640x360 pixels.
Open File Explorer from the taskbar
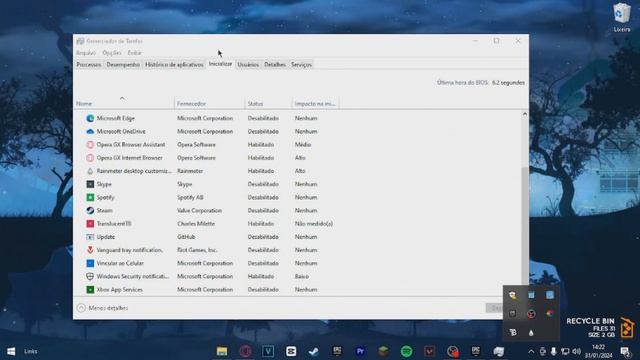pyautogui.click(x=222, y=351)
